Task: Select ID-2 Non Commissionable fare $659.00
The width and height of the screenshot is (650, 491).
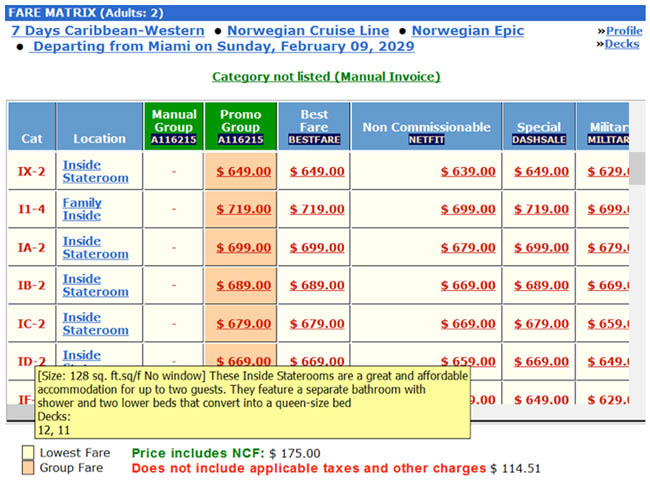Action: 468,360
